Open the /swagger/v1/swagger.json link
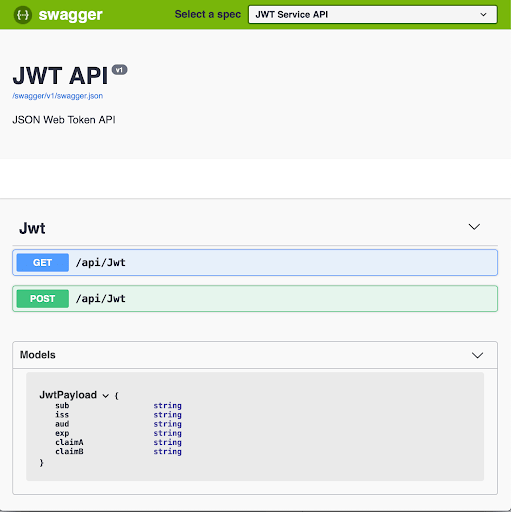Viewport: 511px width, 512px height. (57, 96)
